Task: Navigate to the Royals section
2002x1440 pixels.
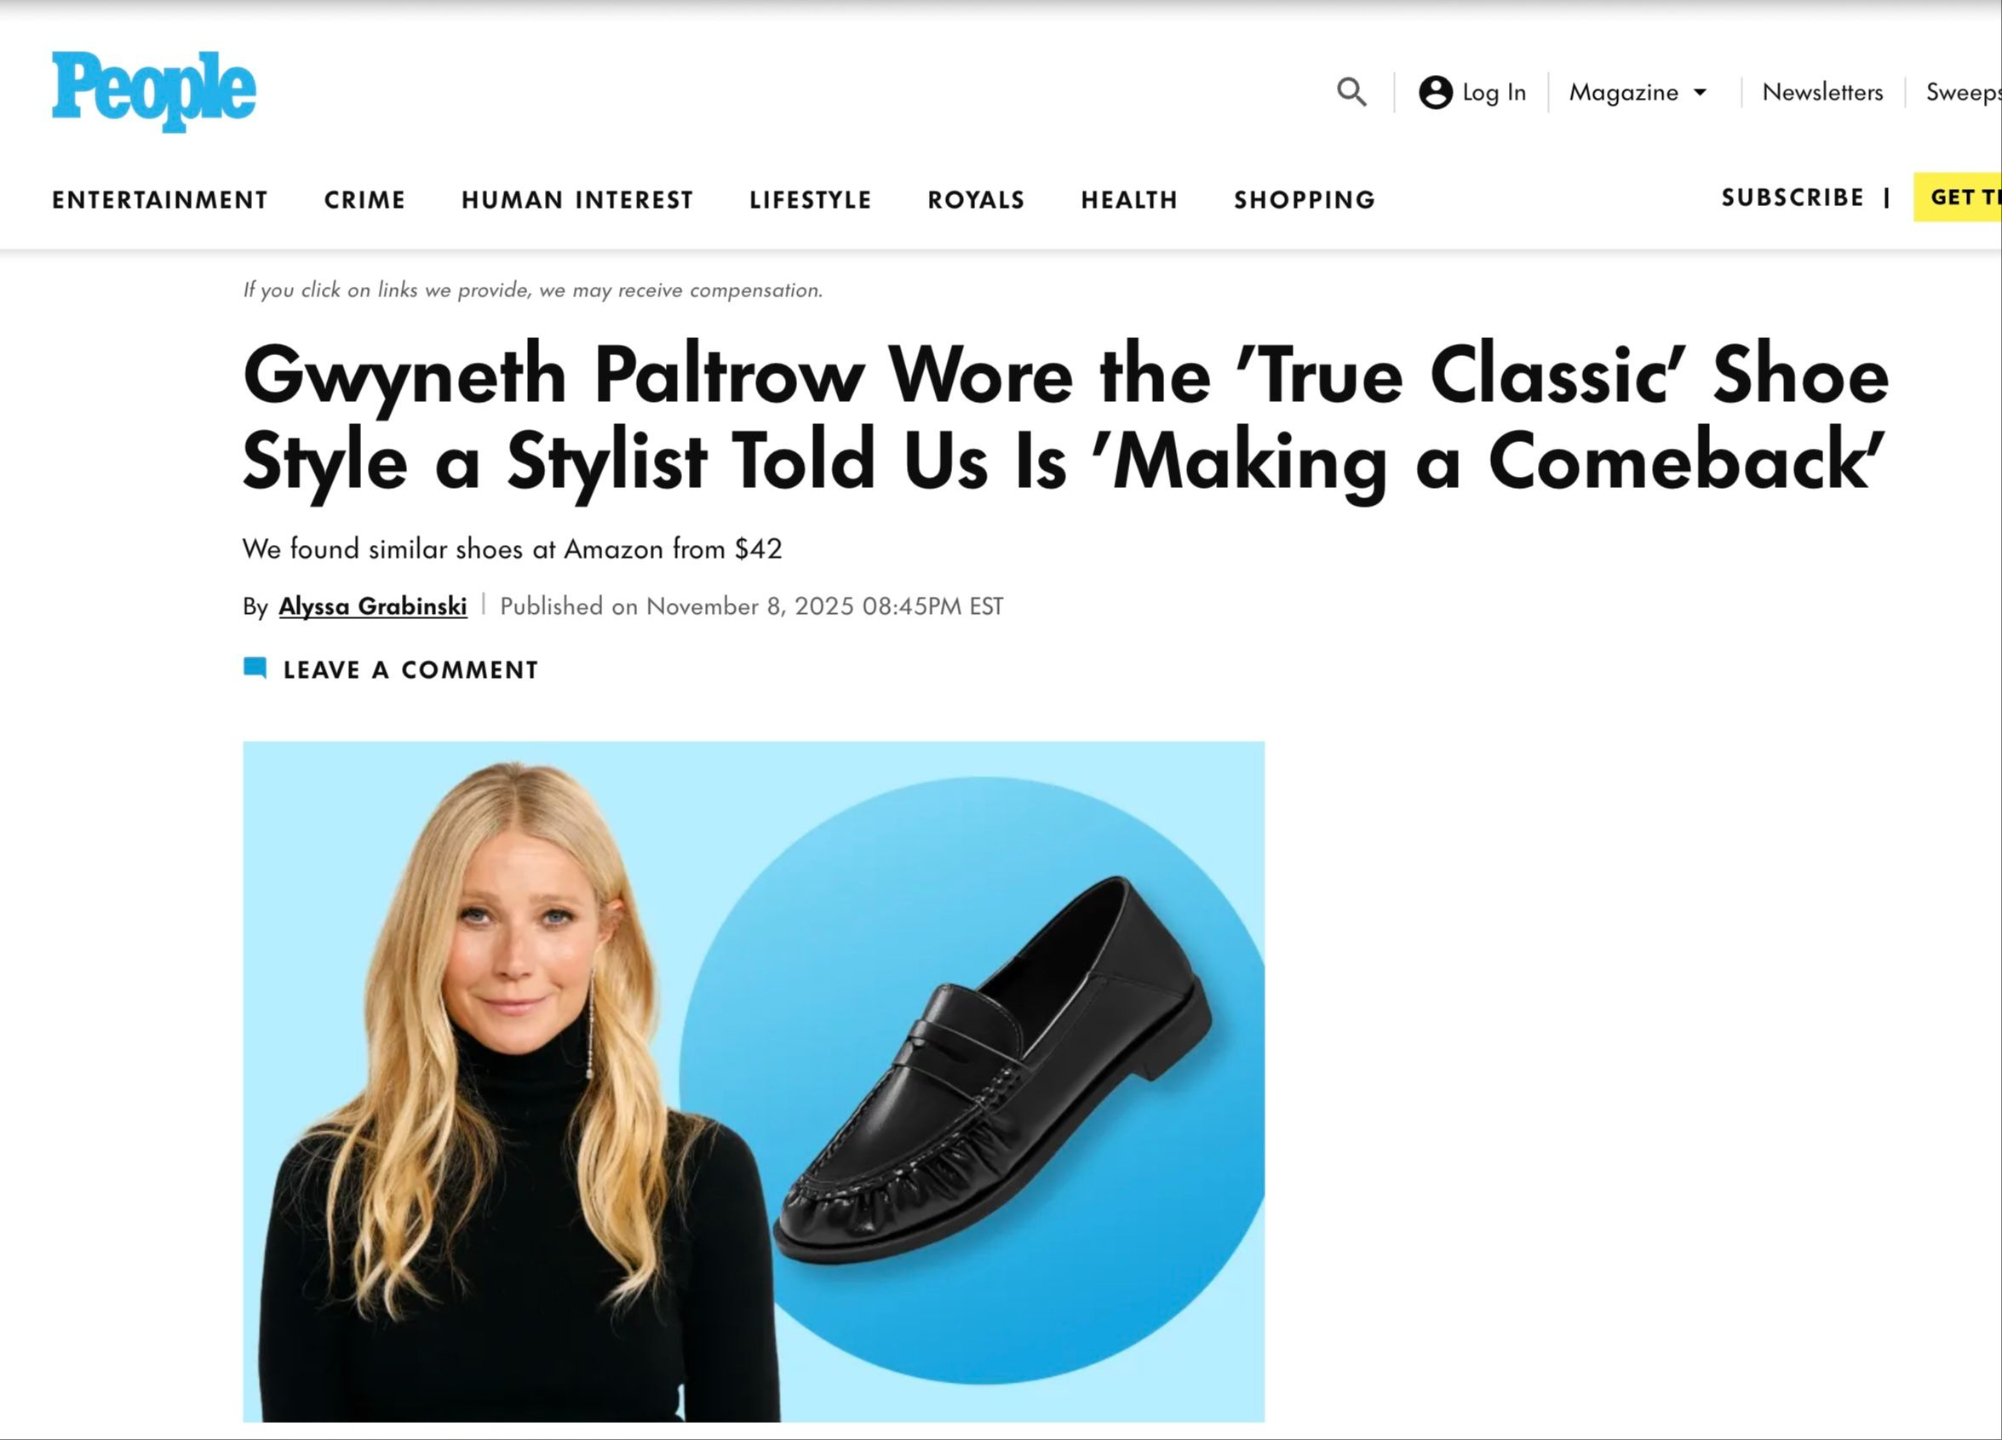Action: [976, 200]
